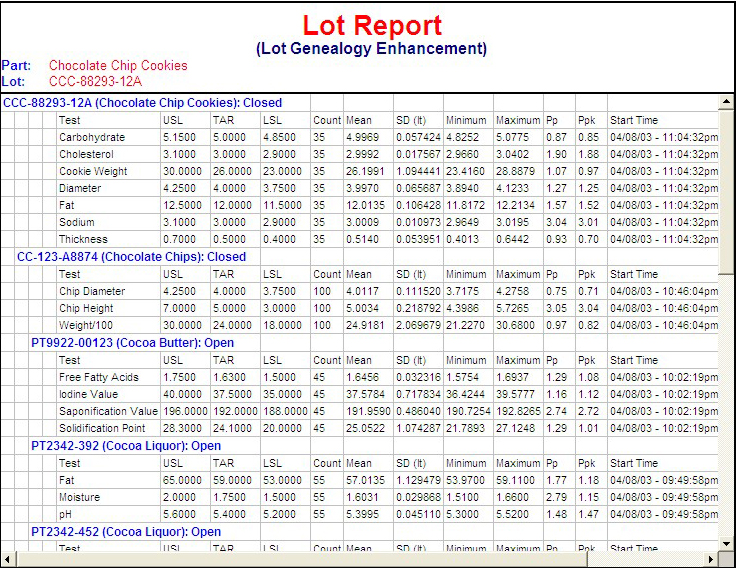Click the lot number CCC-88293-12A in the report header

point(95,81)
